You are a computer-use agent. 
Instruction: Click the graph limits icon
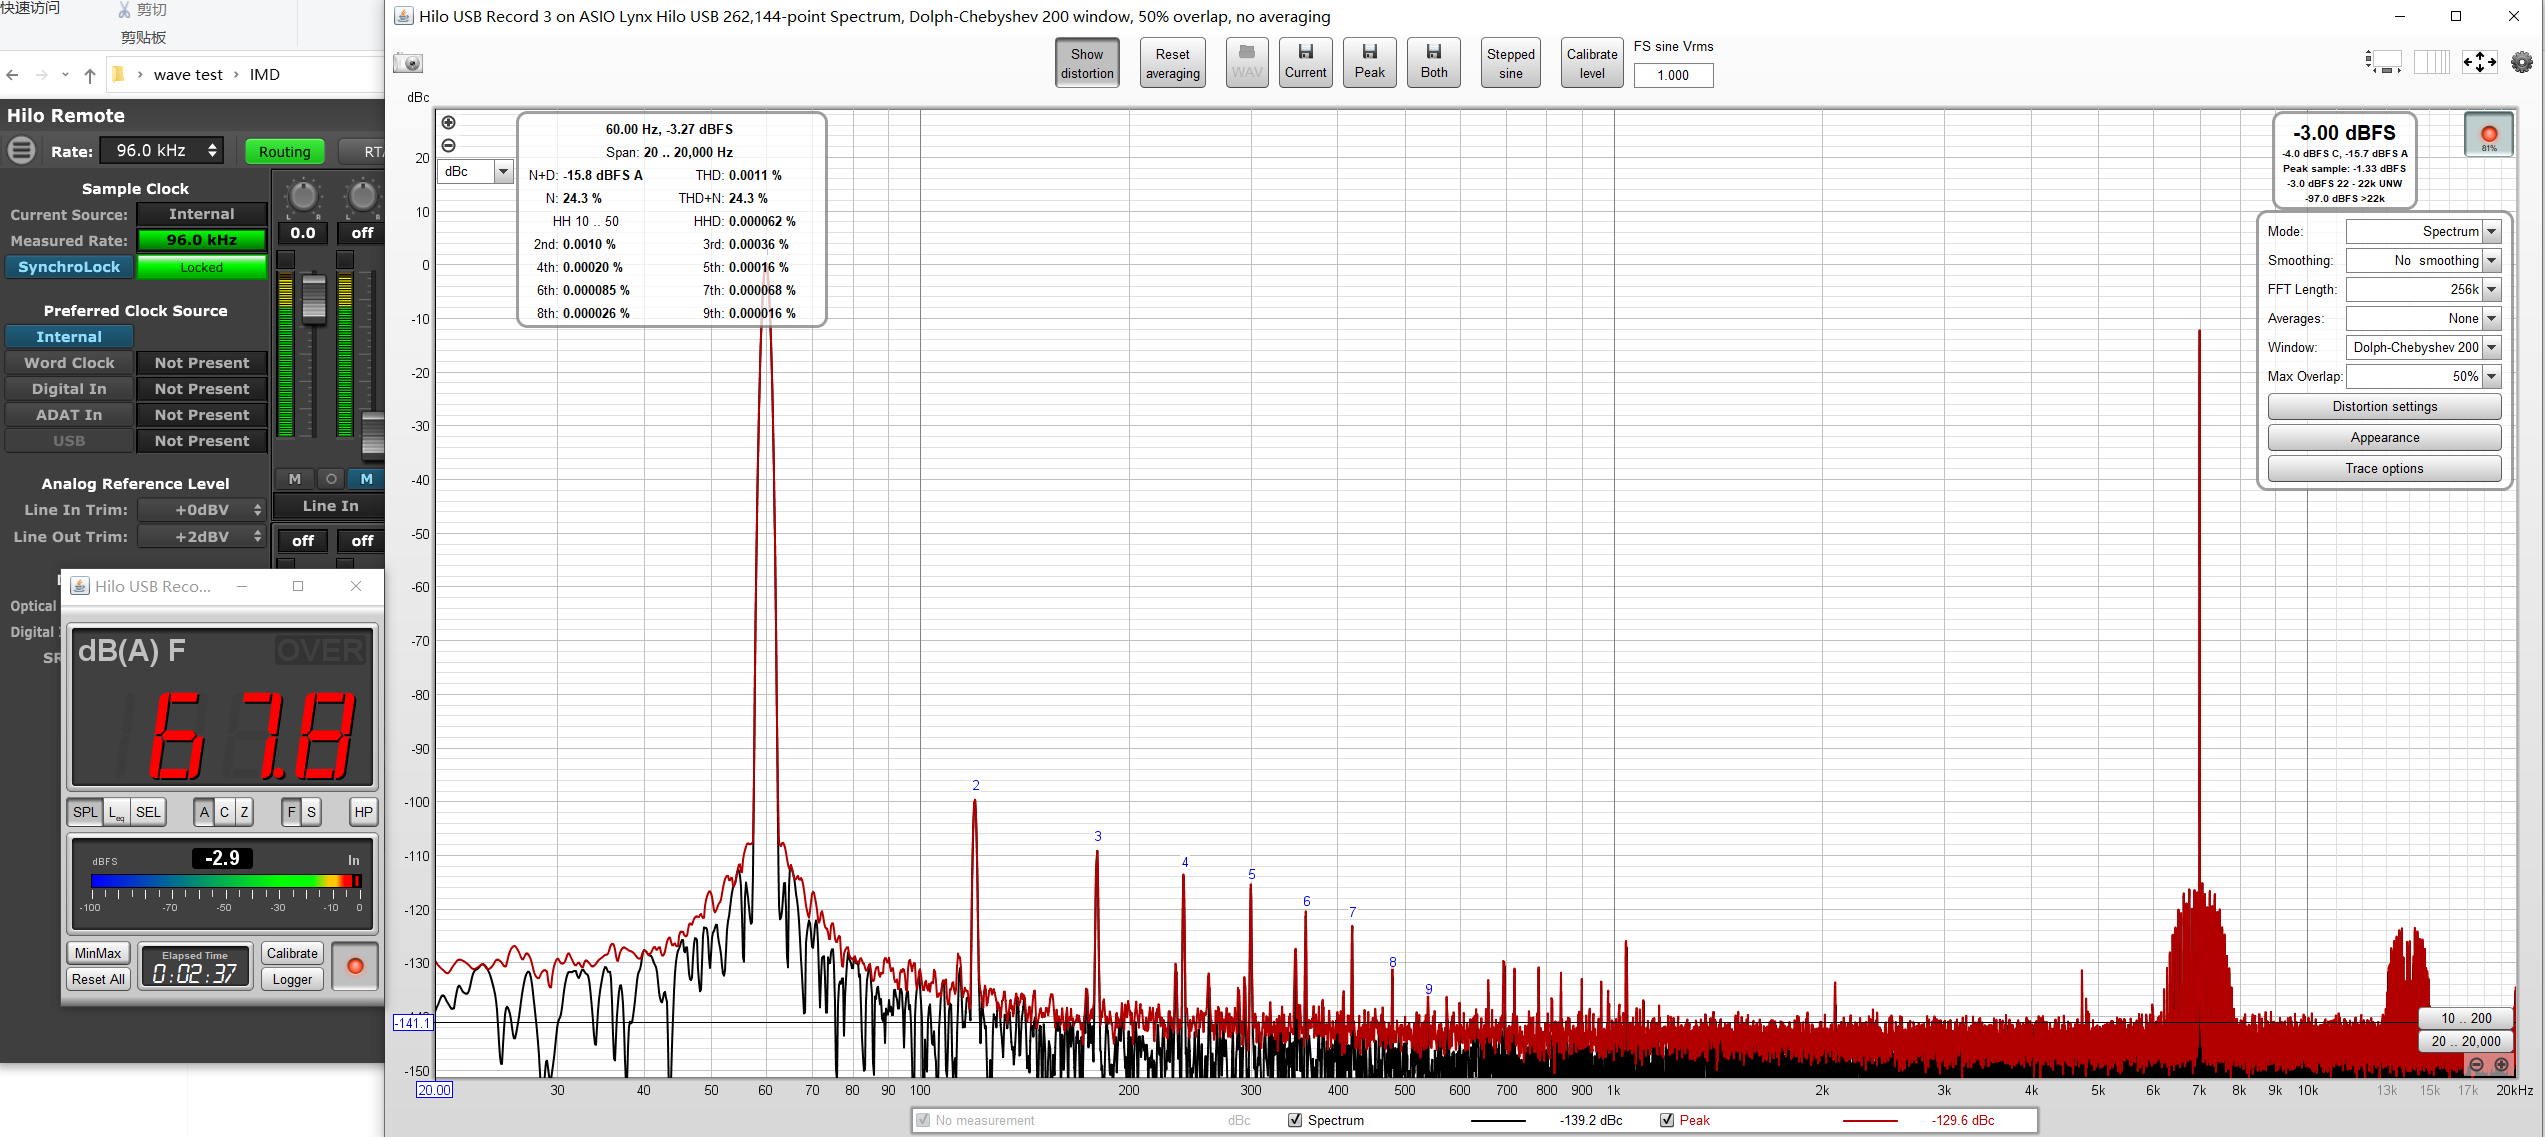coord(2384,62)
